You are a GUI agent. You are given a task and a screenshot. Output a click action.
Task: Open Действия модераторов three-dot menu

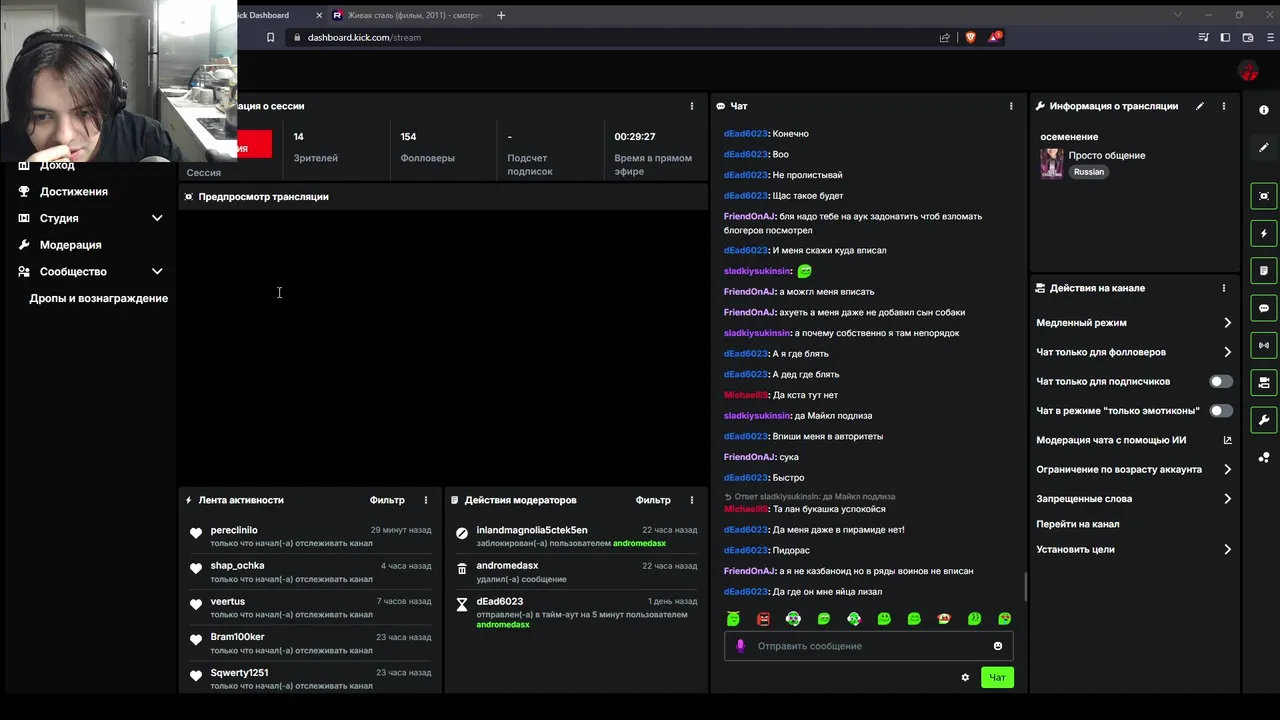(x=691, y=500)
